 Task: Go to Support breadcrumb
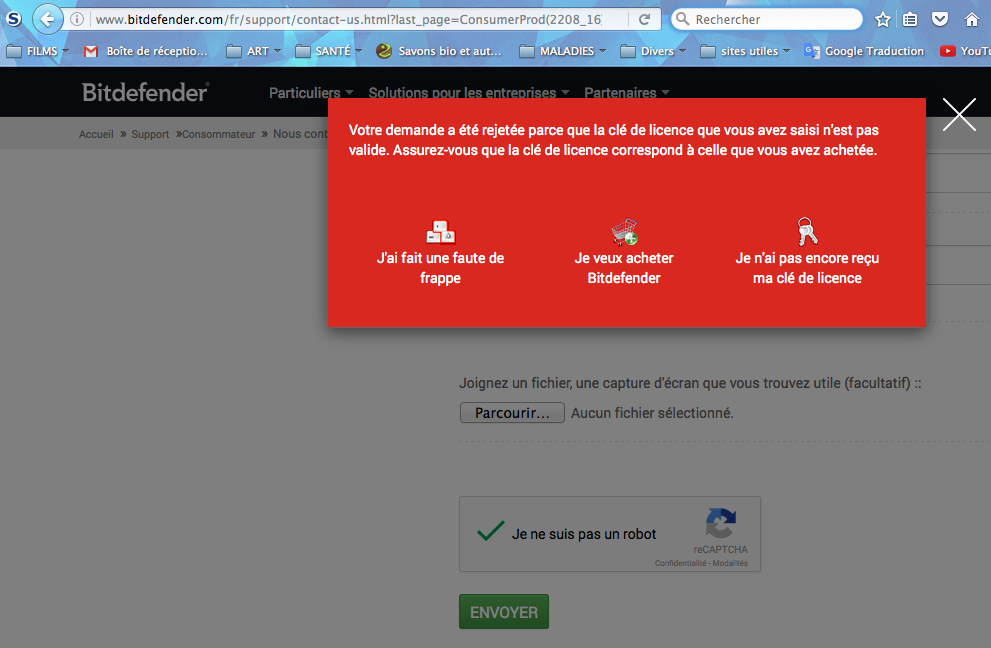pyautogui.click(x=150, y=134)
